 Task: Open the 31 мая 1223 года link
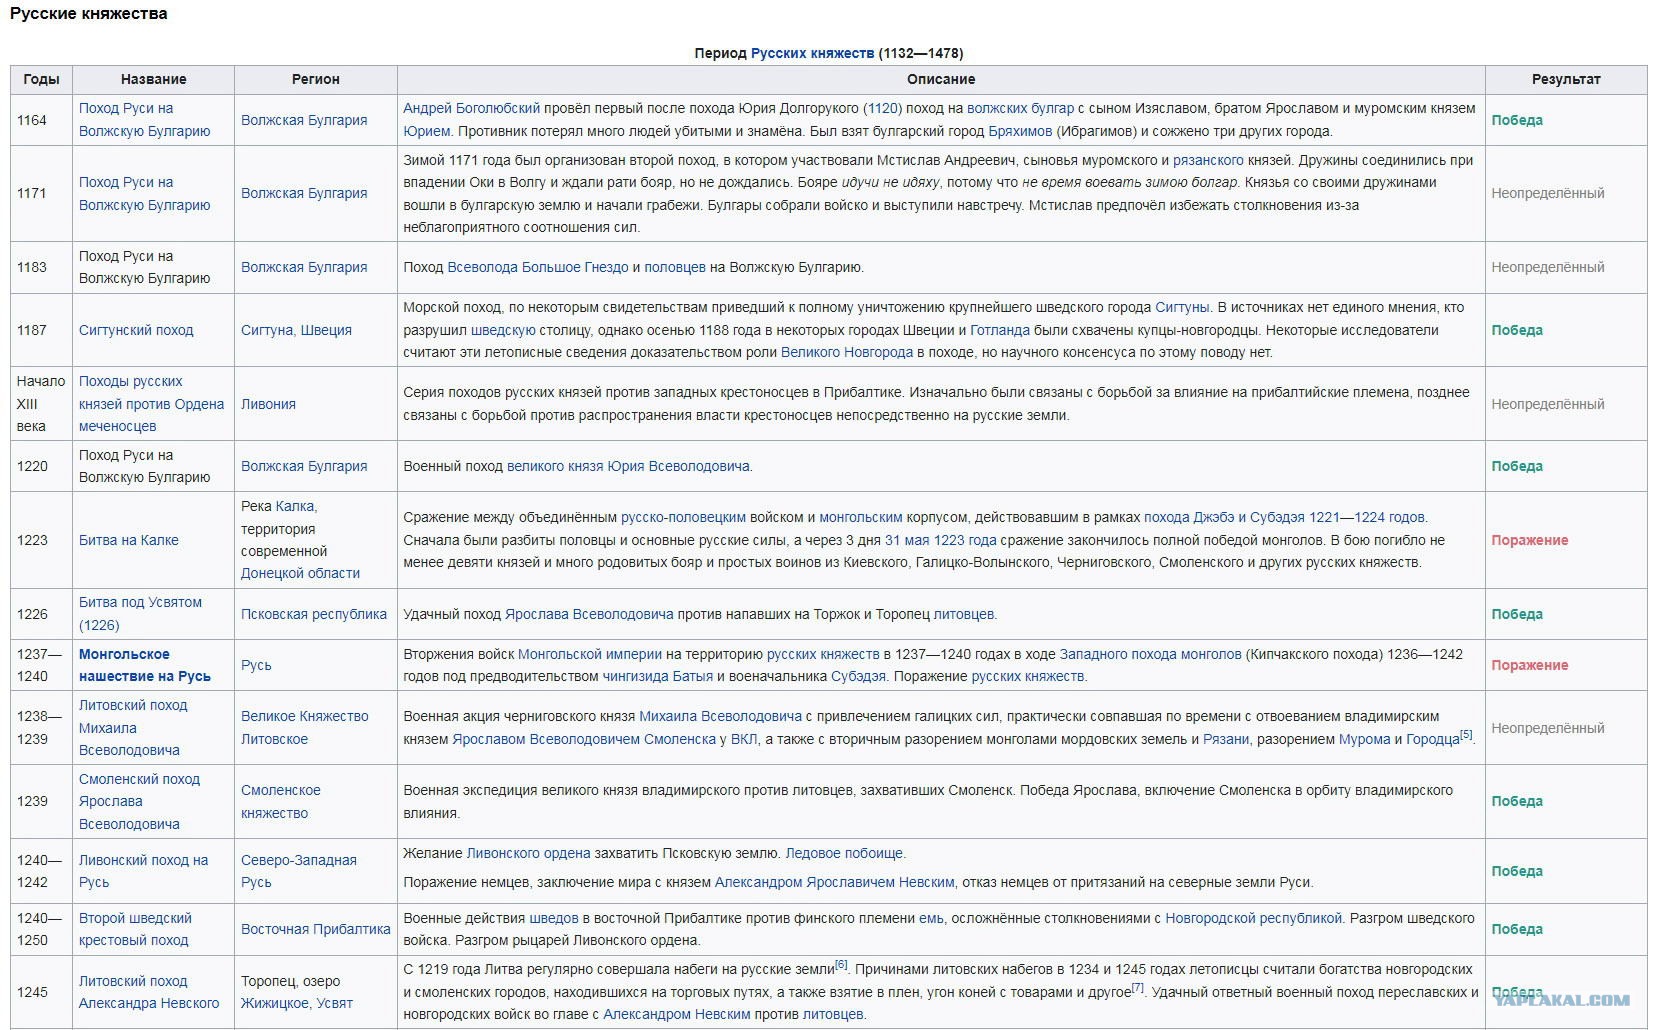[x=941, y=540]
